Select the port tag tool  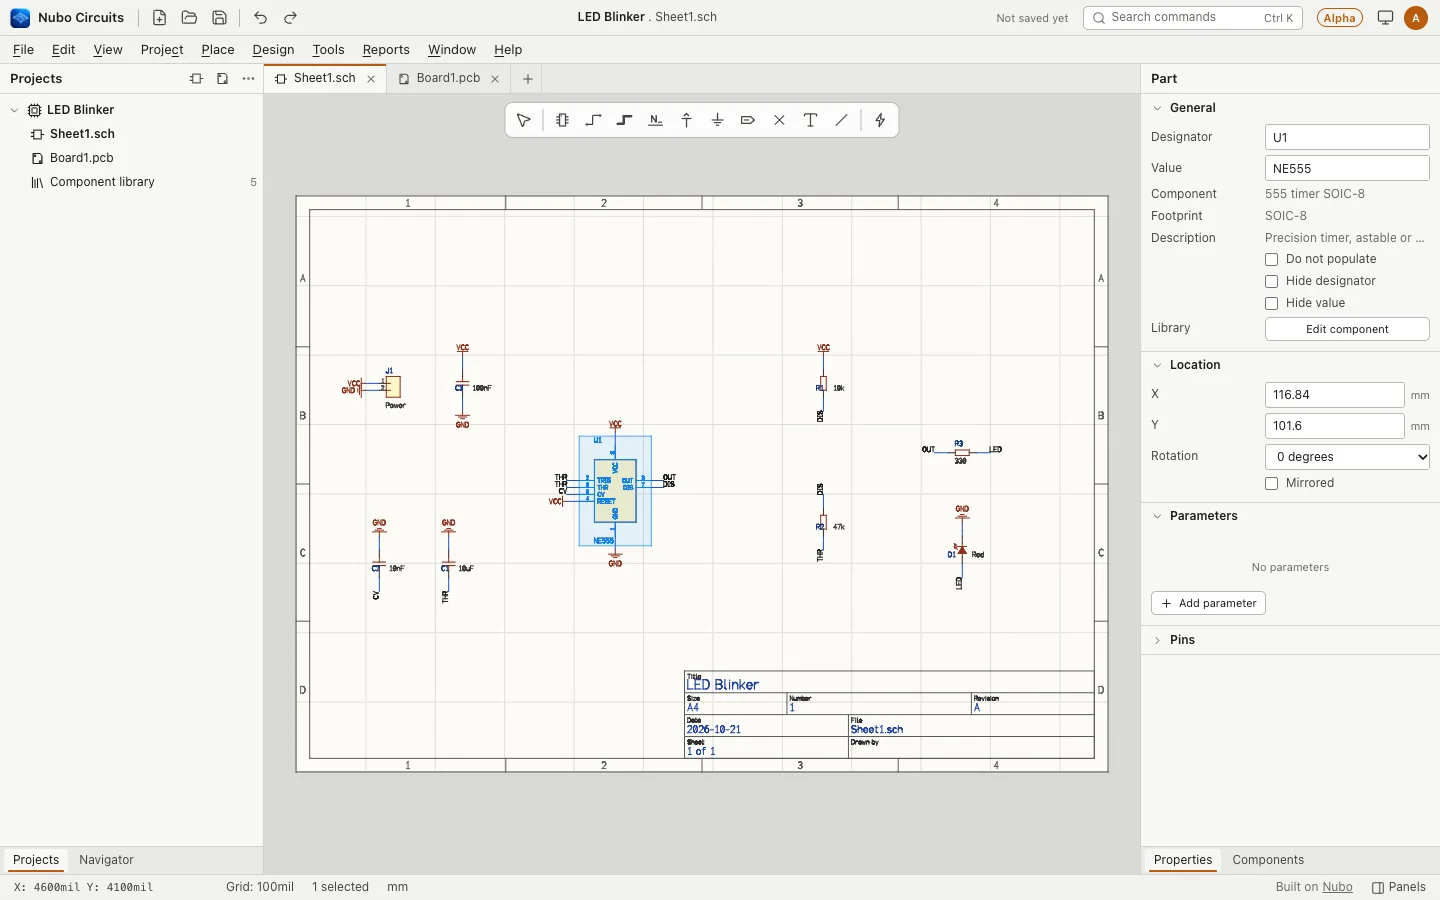[748, 120]
